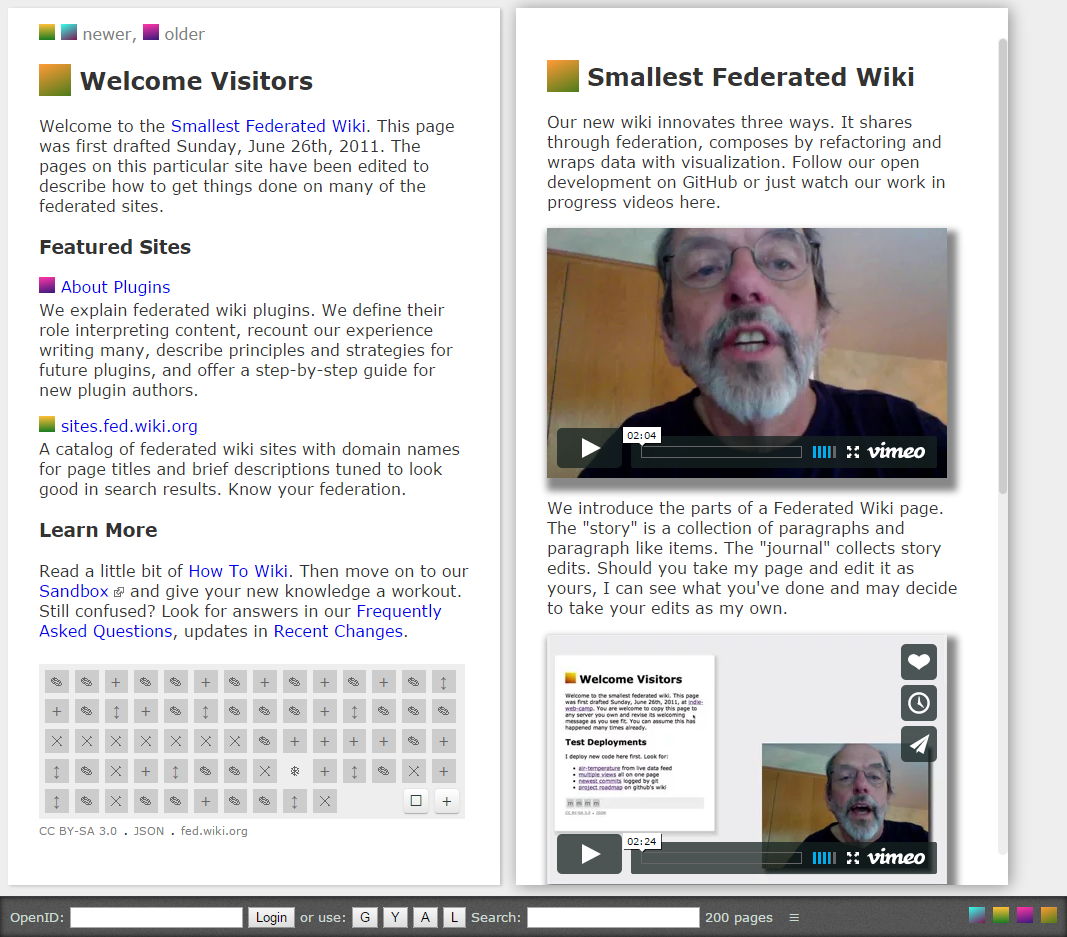Click the Vimeo logo on the 02:04 video

[896, 451]
